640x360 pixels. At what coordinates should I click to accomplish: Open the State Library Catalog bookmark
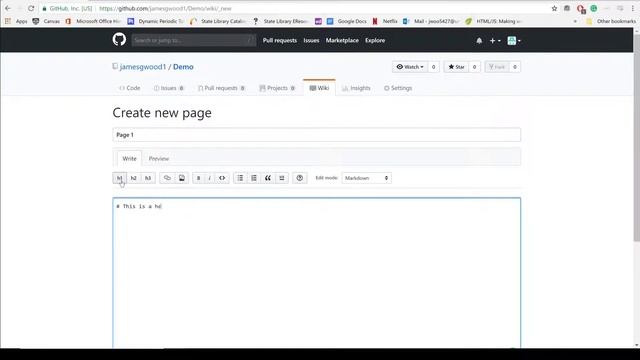pyautogui.click(x=218, y=21)
